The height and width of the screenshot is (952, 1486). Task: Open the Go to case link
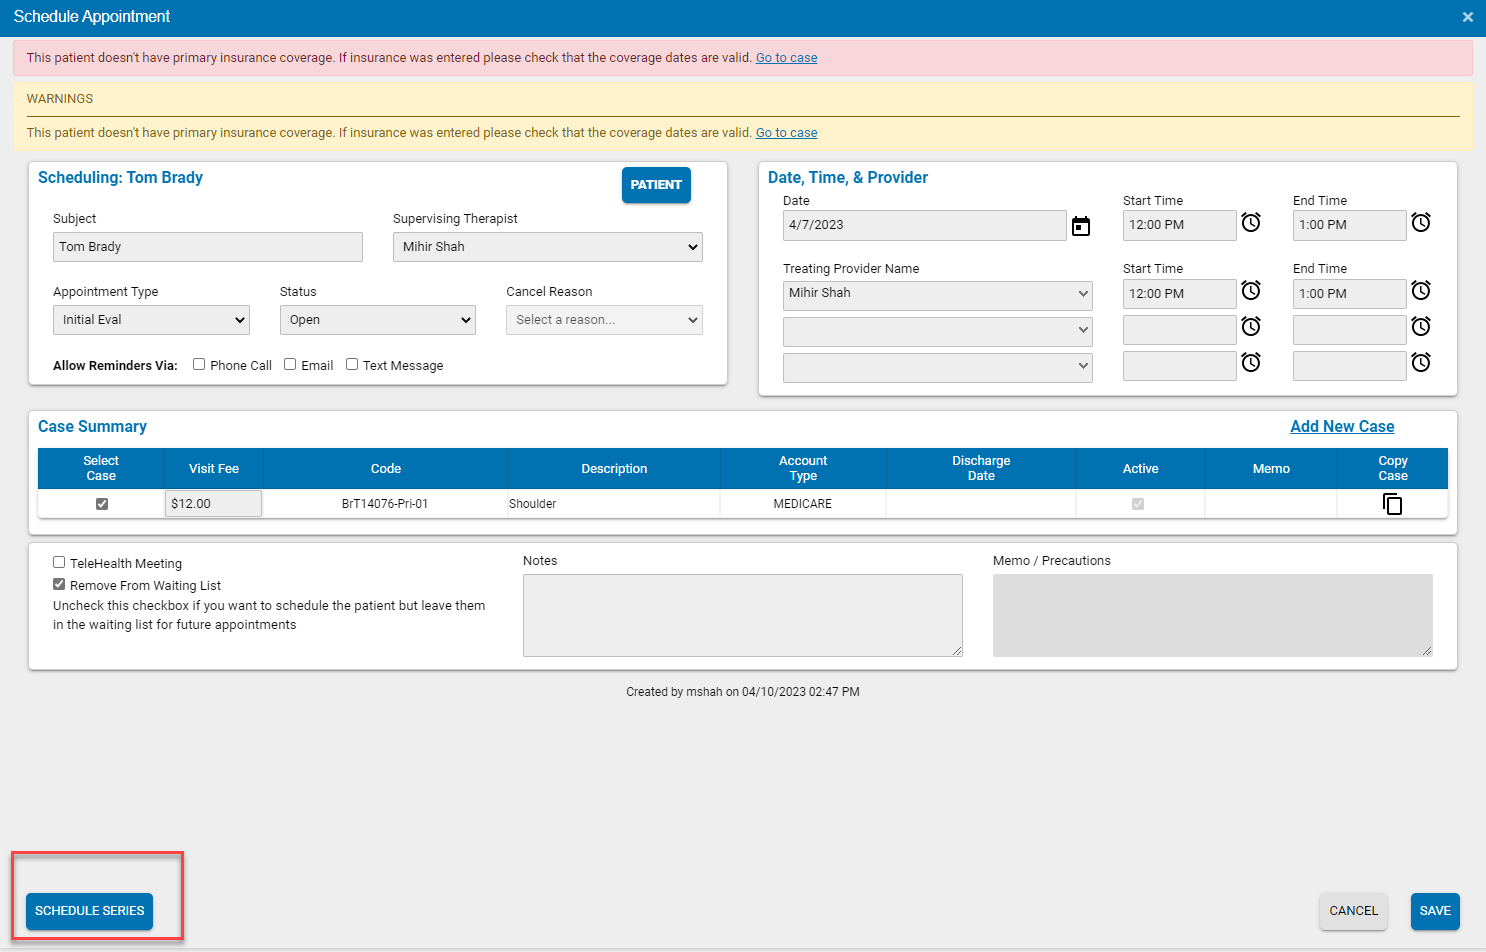coord(786,57)
